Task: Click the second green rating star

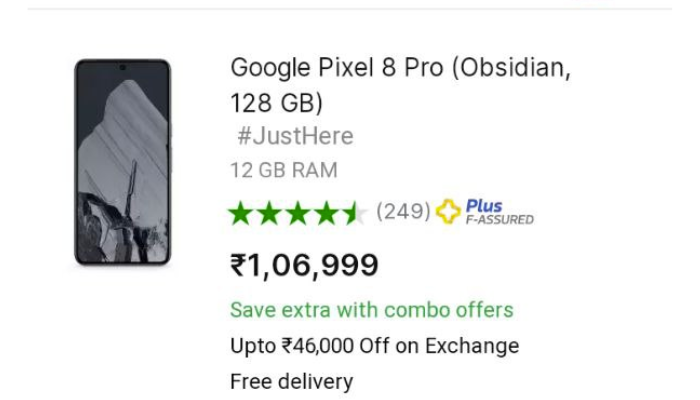Action: [x=269, y=212]
